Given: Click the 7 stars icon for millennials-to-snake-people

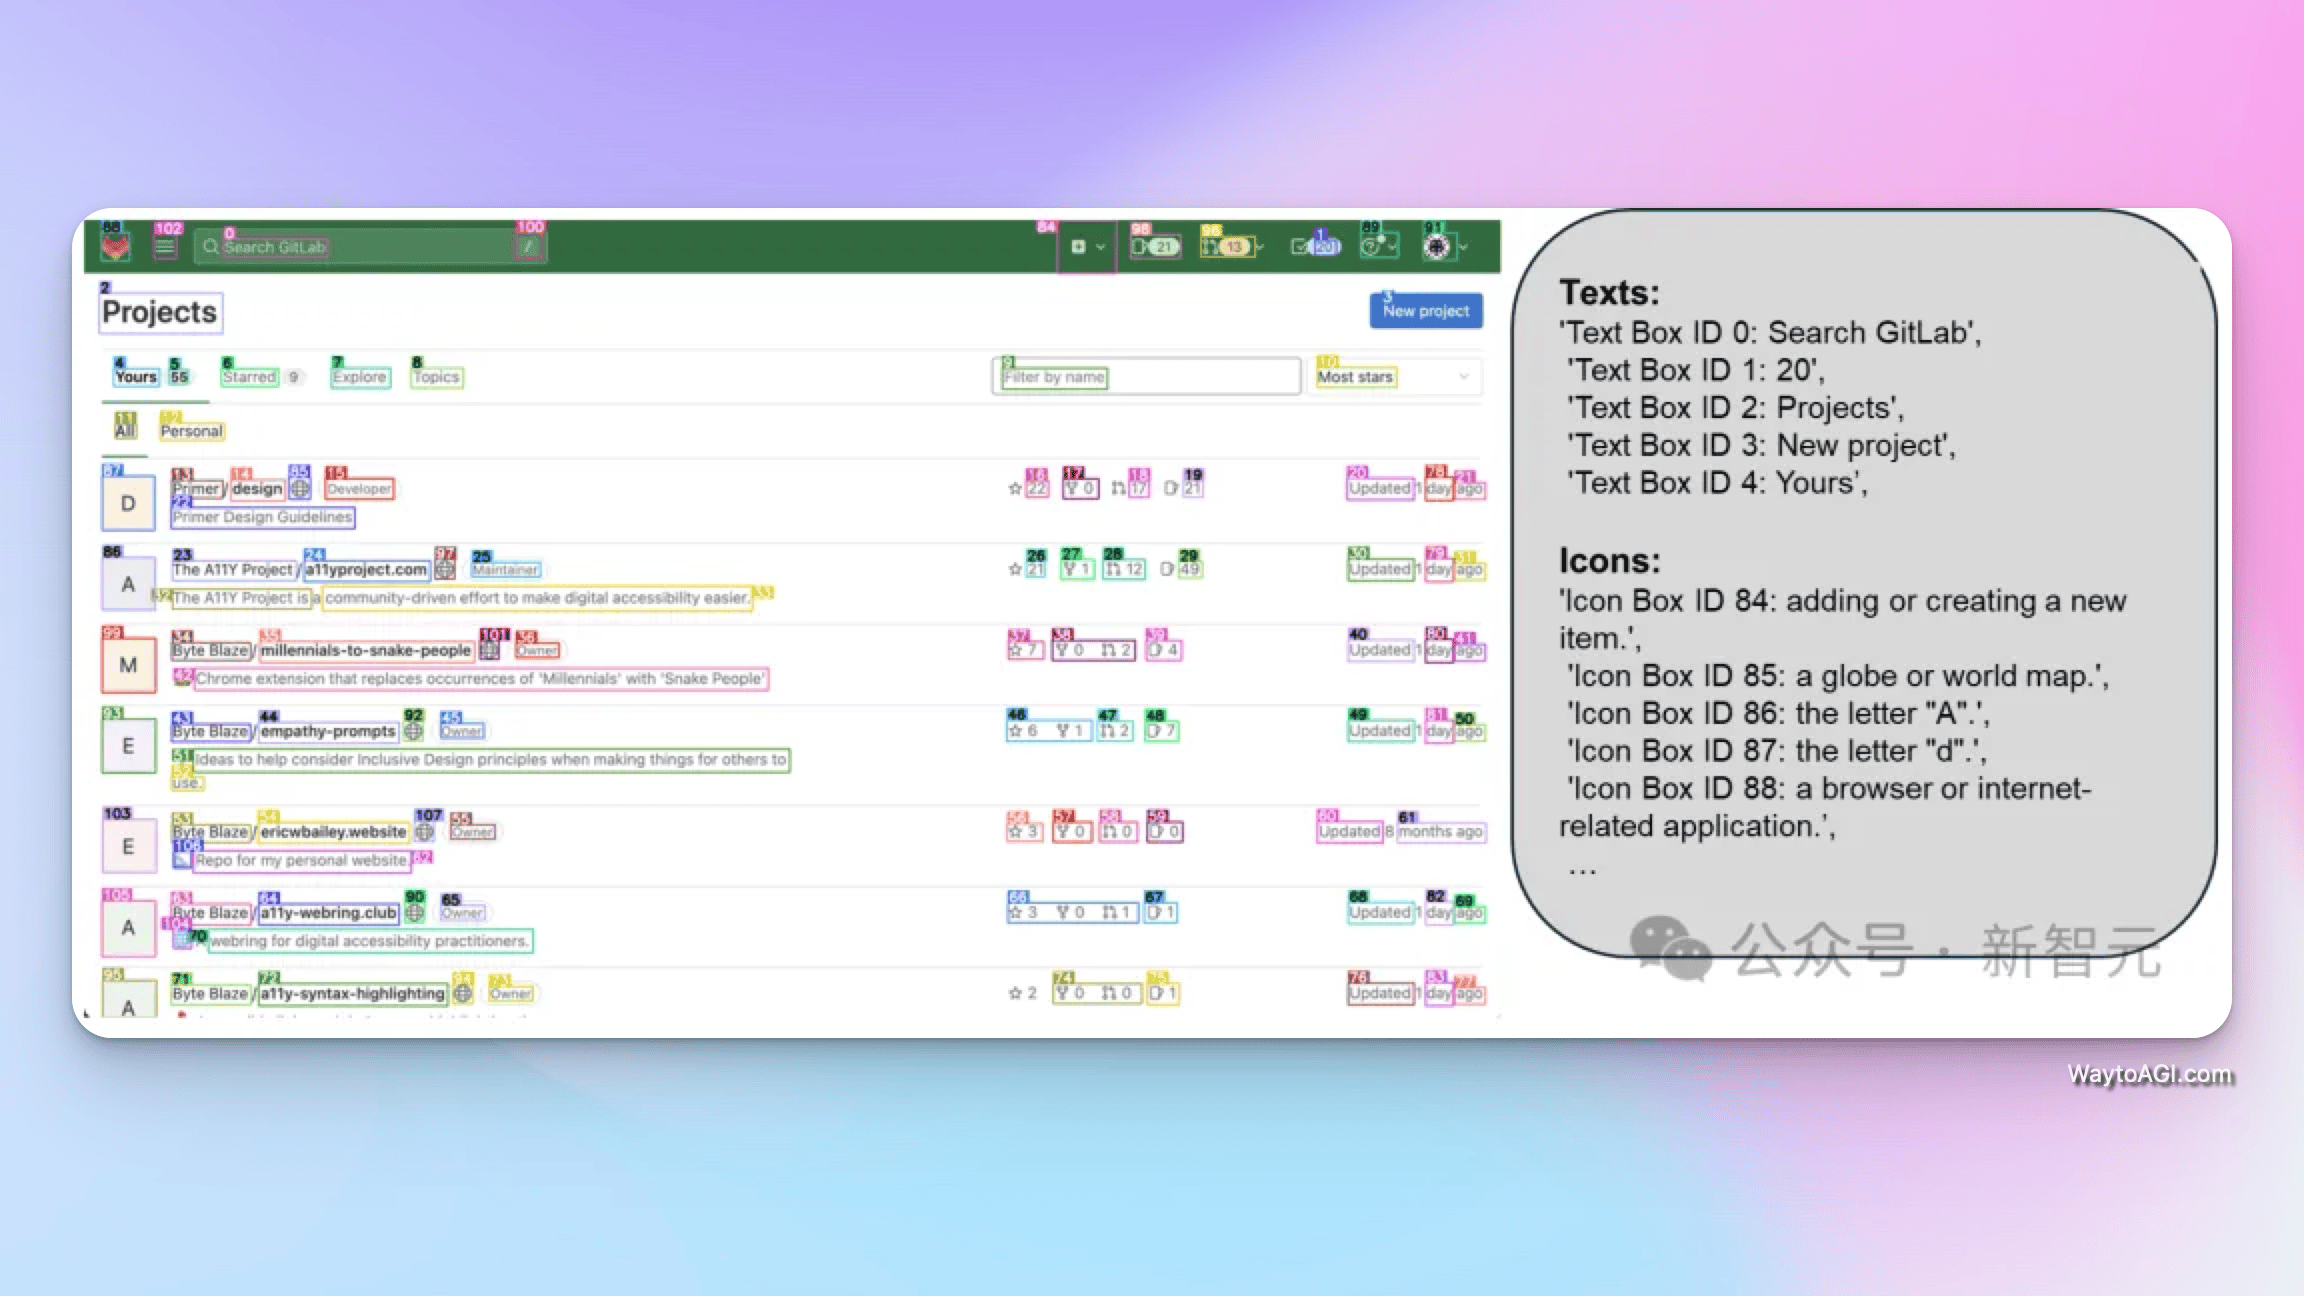Looking at the screenshot, I should click(x=1025, y=651).
